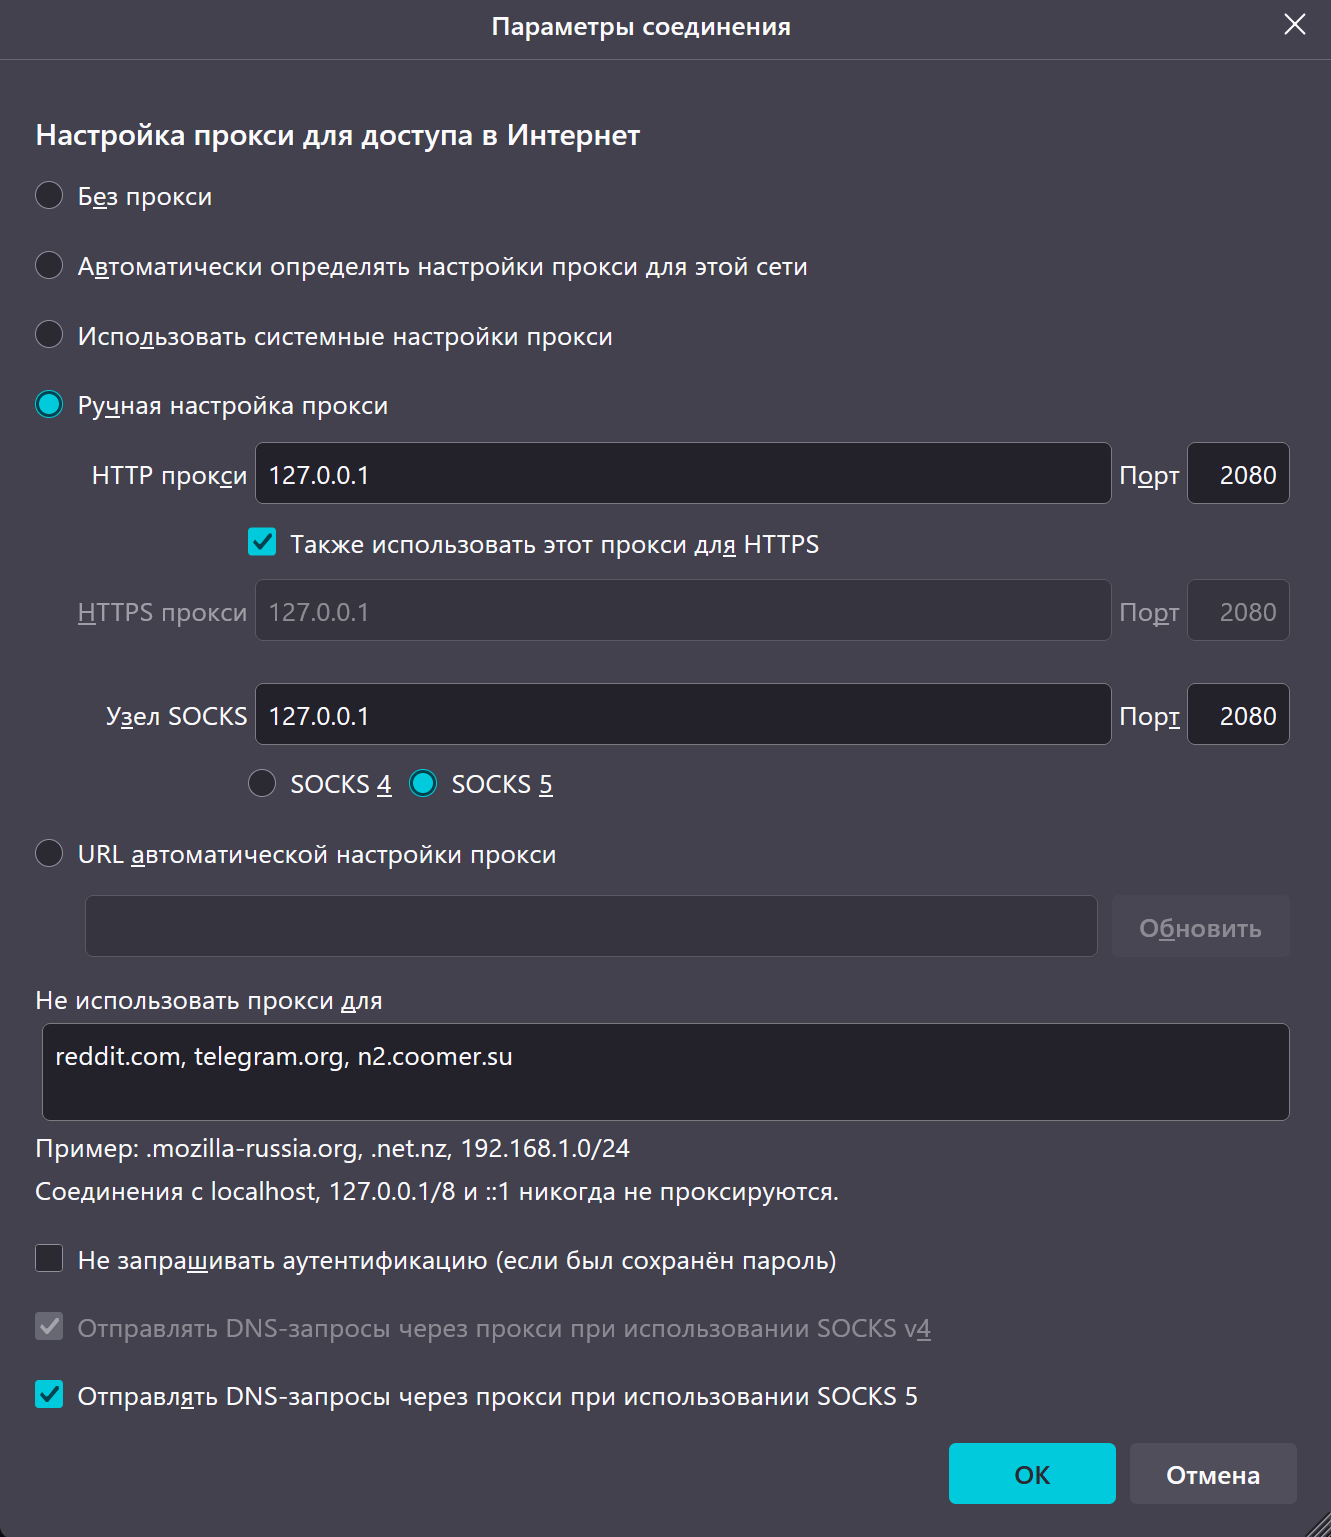
Task: Click the SOCKS host address field
Action: (x=683, y=715)
